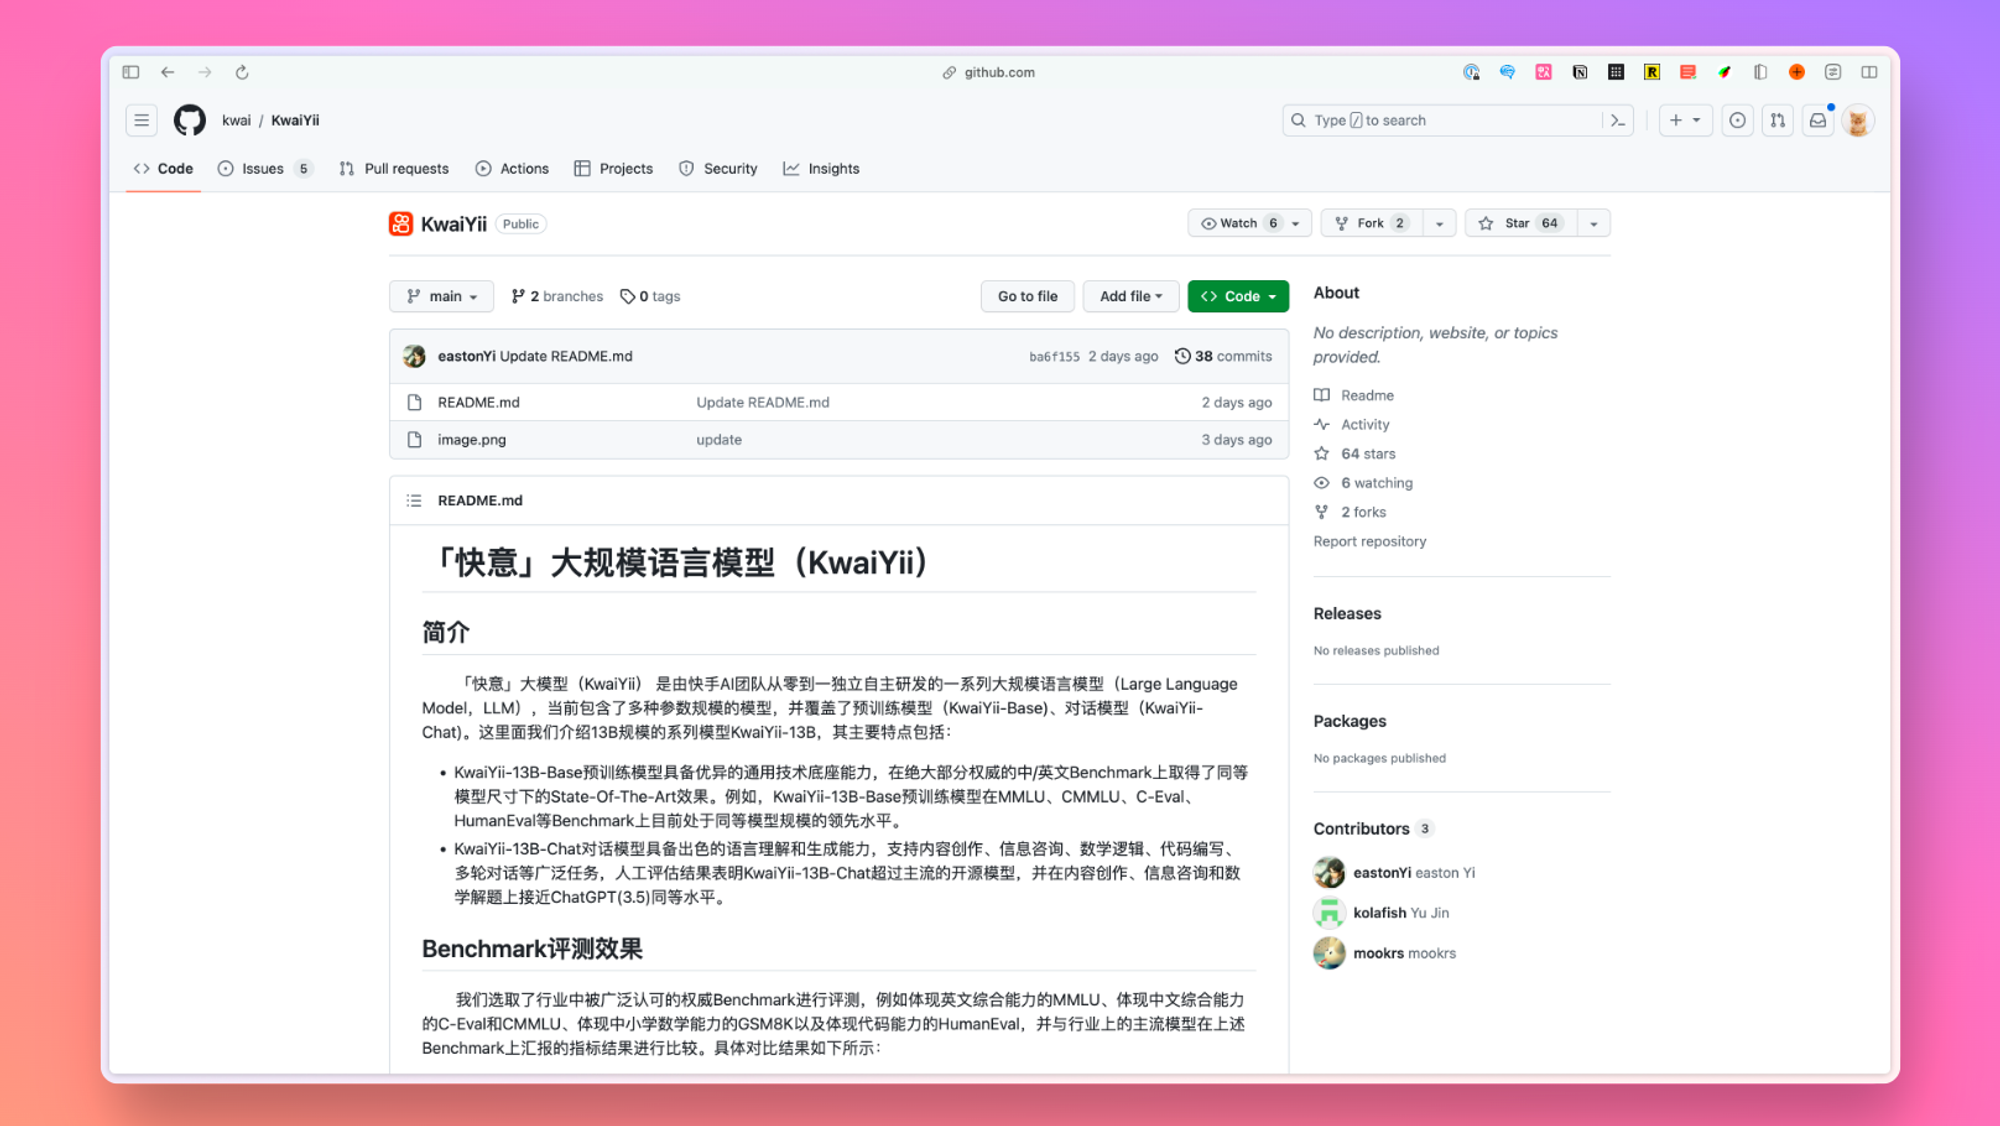2000x1126 pixels.
Task: Go back in browser history
Action: click(x=168, y=72)
